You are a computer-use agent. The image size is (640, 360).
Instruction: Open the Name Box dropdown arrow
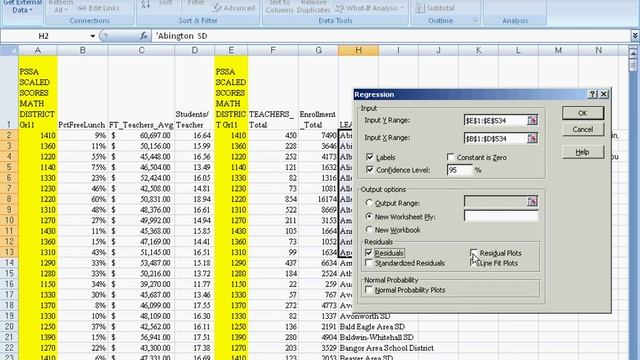pos(93,36)
